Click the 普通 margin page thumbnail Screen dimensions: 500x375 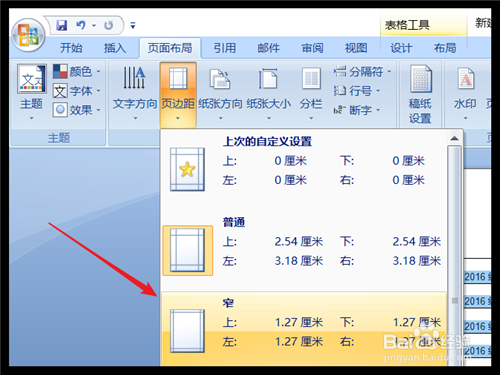(x=187, y=250)
